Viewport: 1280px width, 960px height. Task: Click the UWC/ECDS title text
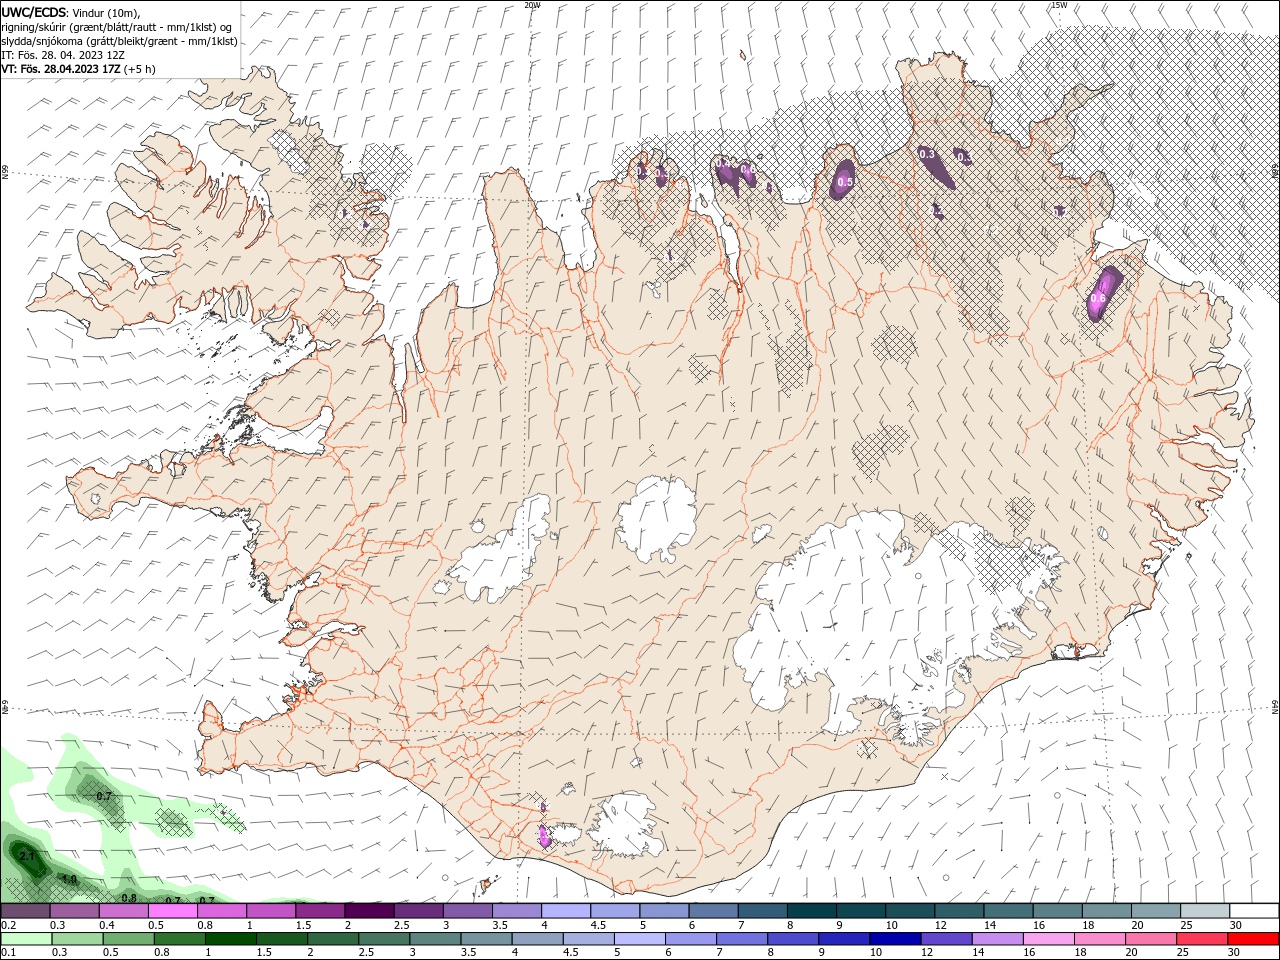34,11
